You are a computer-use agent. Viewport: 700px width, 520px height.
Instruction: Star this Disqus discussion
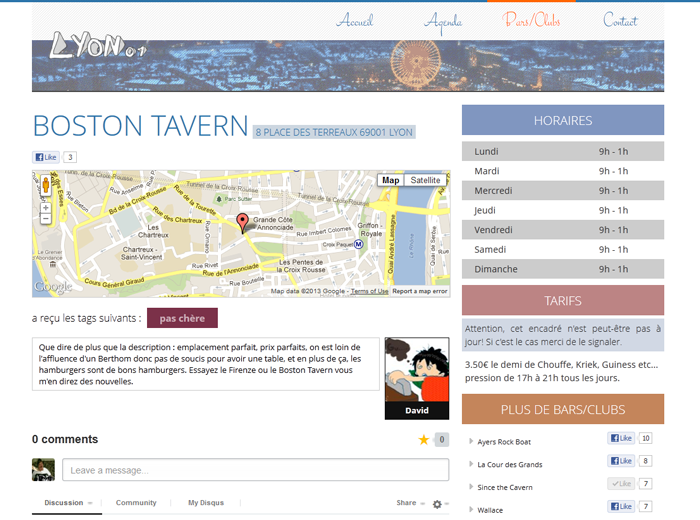(424, 440)
